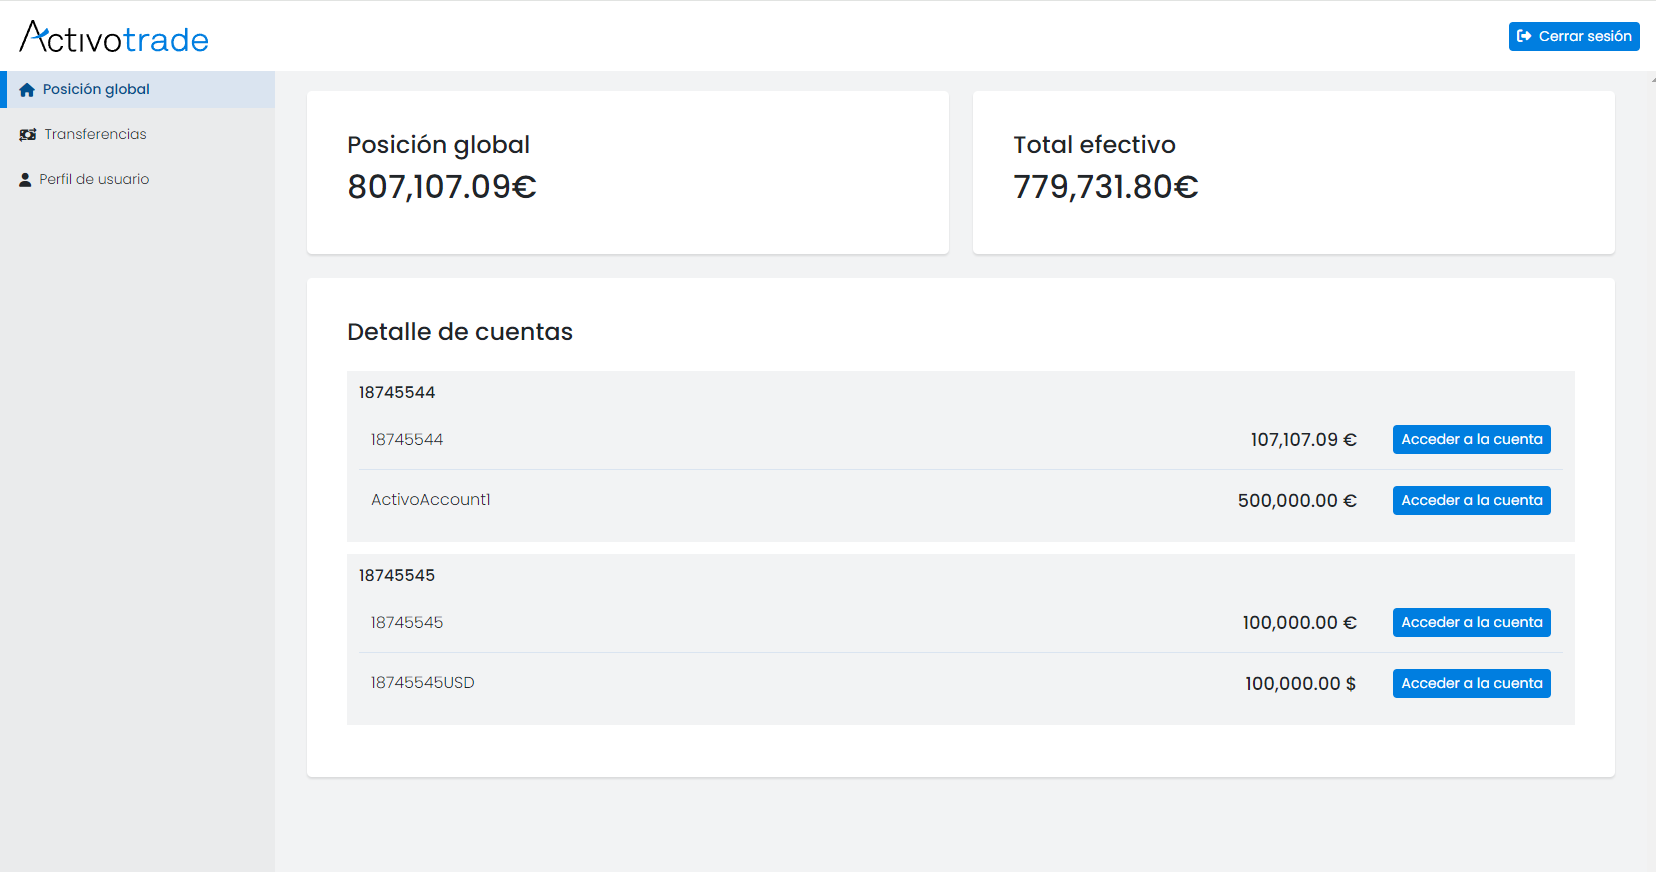Access account 18745544 with 107,107.09 €
This screenshot has width=1656, height=872.
pos(1471,439)
